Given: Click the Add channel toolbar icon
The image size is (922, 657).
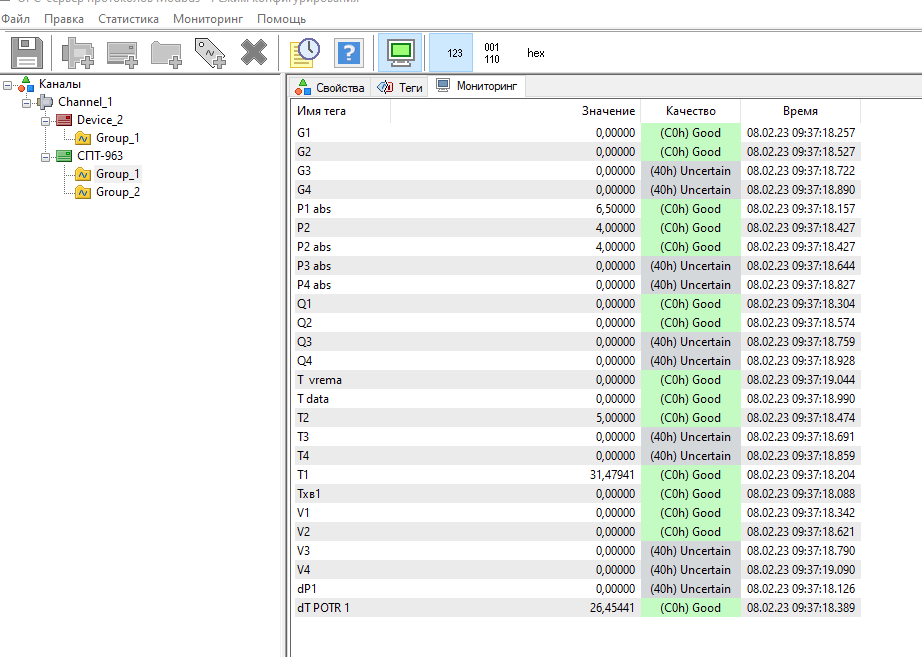Looking at the screenshot, I should click(x=77, y=52).
